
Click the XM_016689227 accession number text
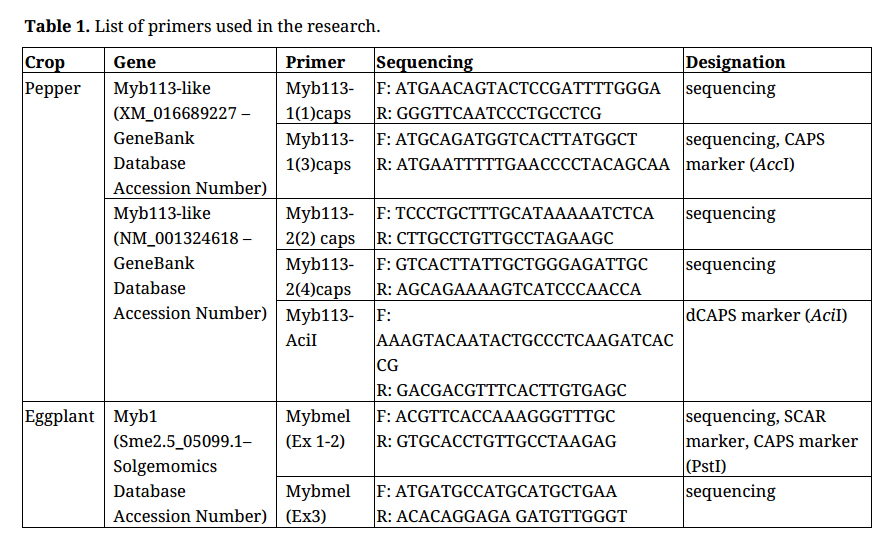[x=176, y=113]
